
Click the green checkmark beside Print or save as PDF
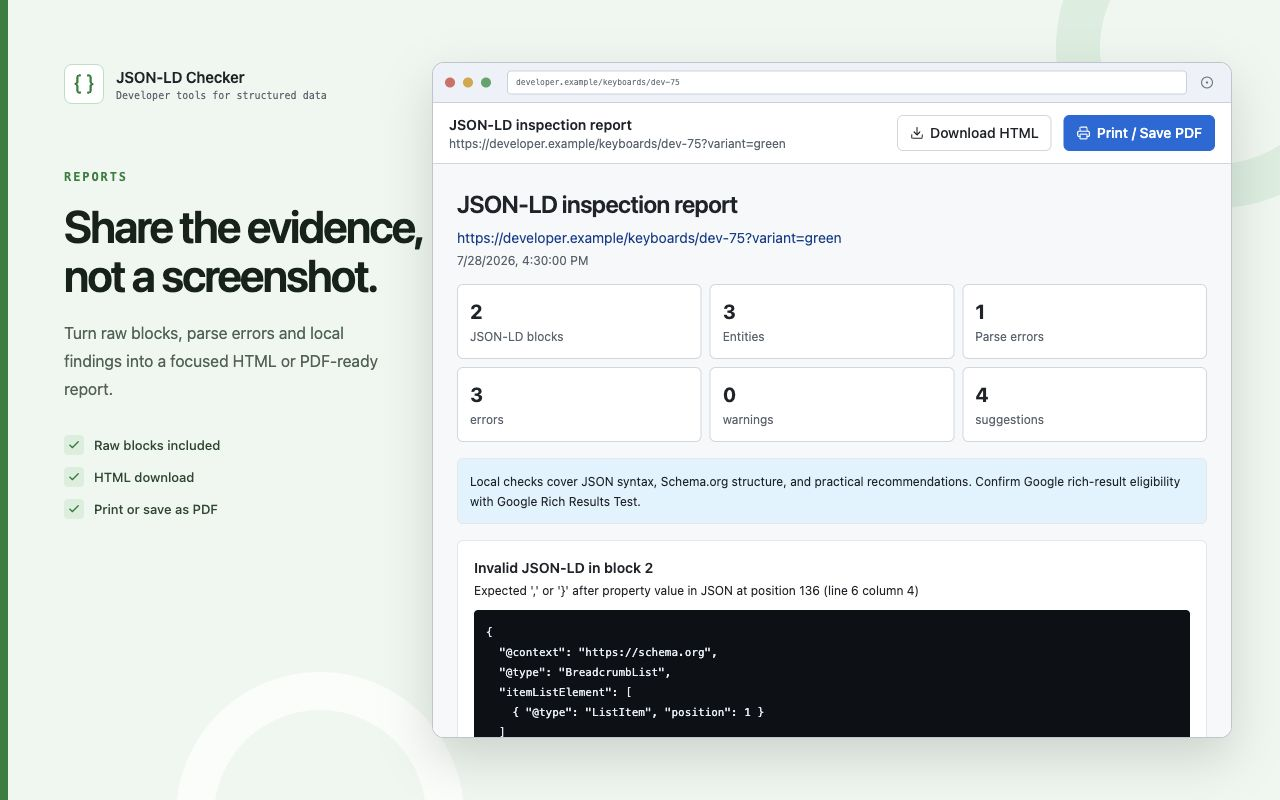point(74,509)
